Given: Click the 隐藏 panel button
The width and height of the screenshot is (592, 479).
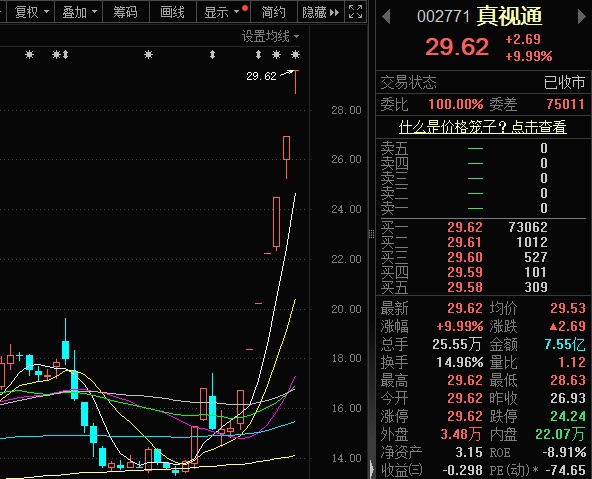Looking at the screenshot, I should coord(321,12).
